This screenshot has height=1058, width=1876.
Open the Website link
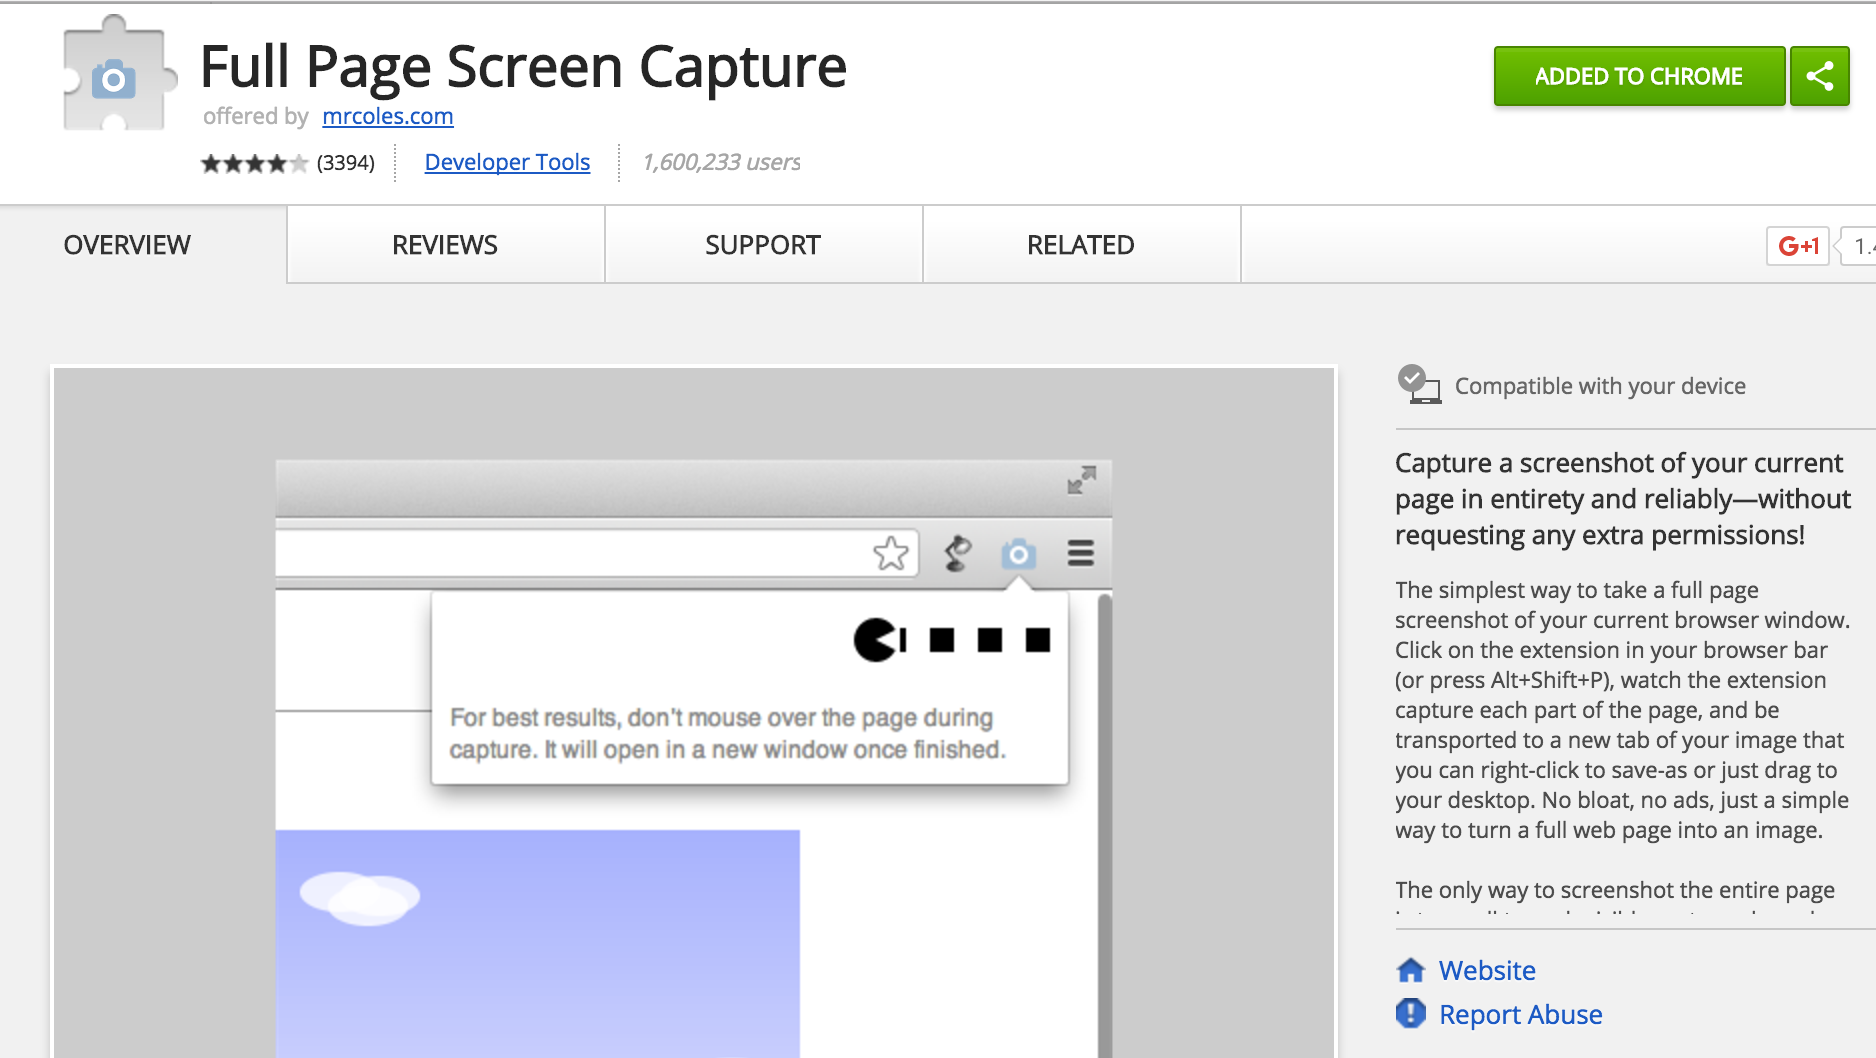1487,970
